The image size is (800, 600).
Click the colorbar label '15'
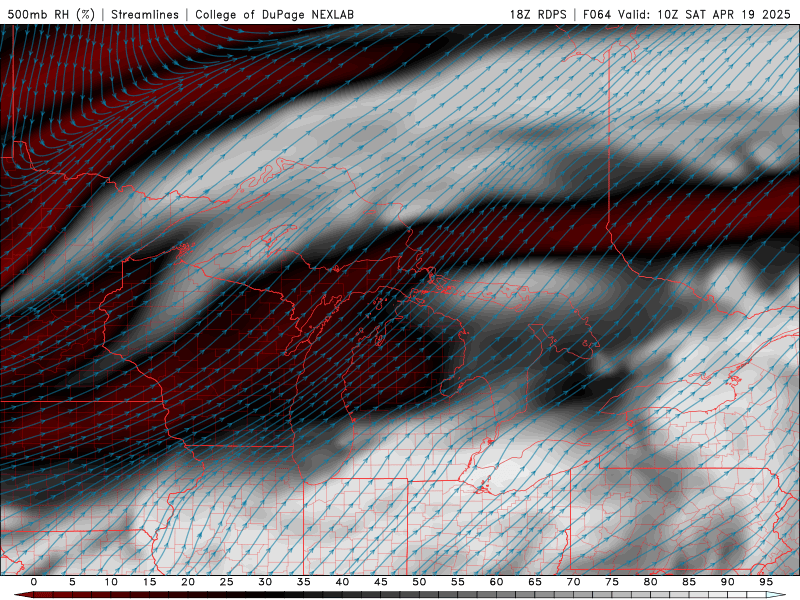coord(149,582)
